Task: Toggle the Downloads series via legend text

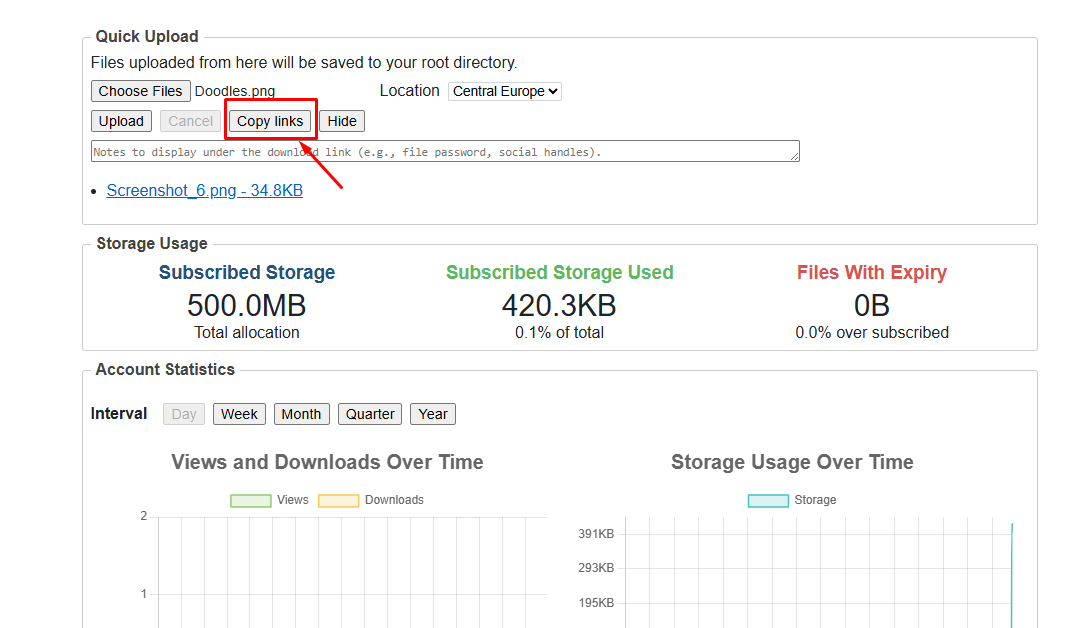Action: [x=394, y=500]
